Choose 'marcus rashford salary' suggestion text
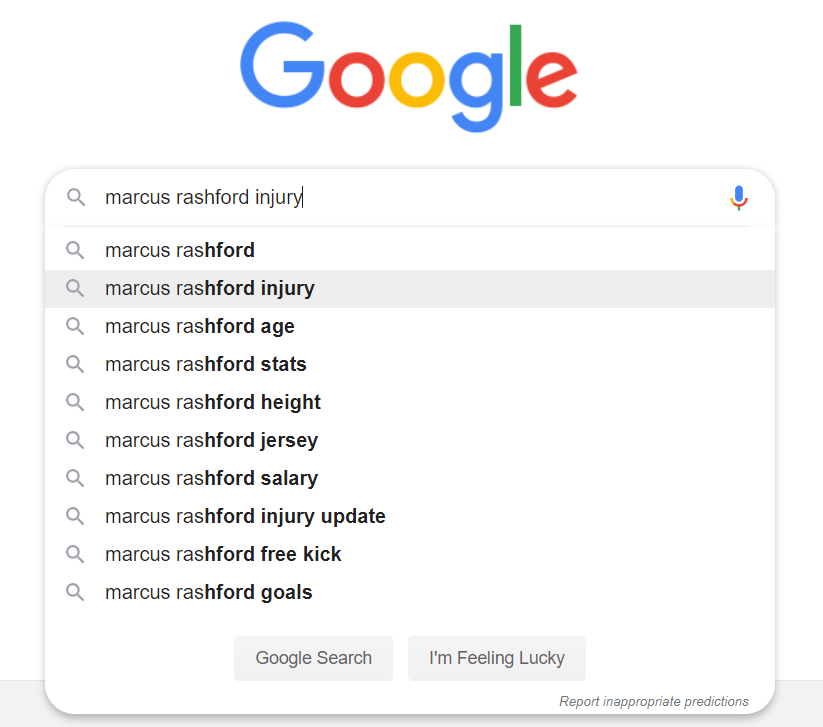This screenshot has height=727, width=823. point(212,479)
